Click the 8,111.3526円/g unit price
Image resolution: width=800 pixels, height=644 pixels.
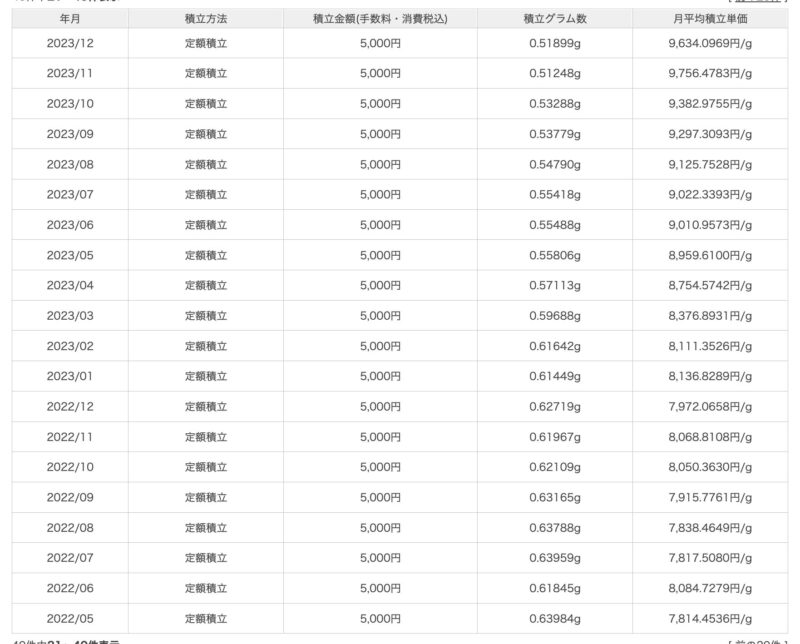pos(710,346)
